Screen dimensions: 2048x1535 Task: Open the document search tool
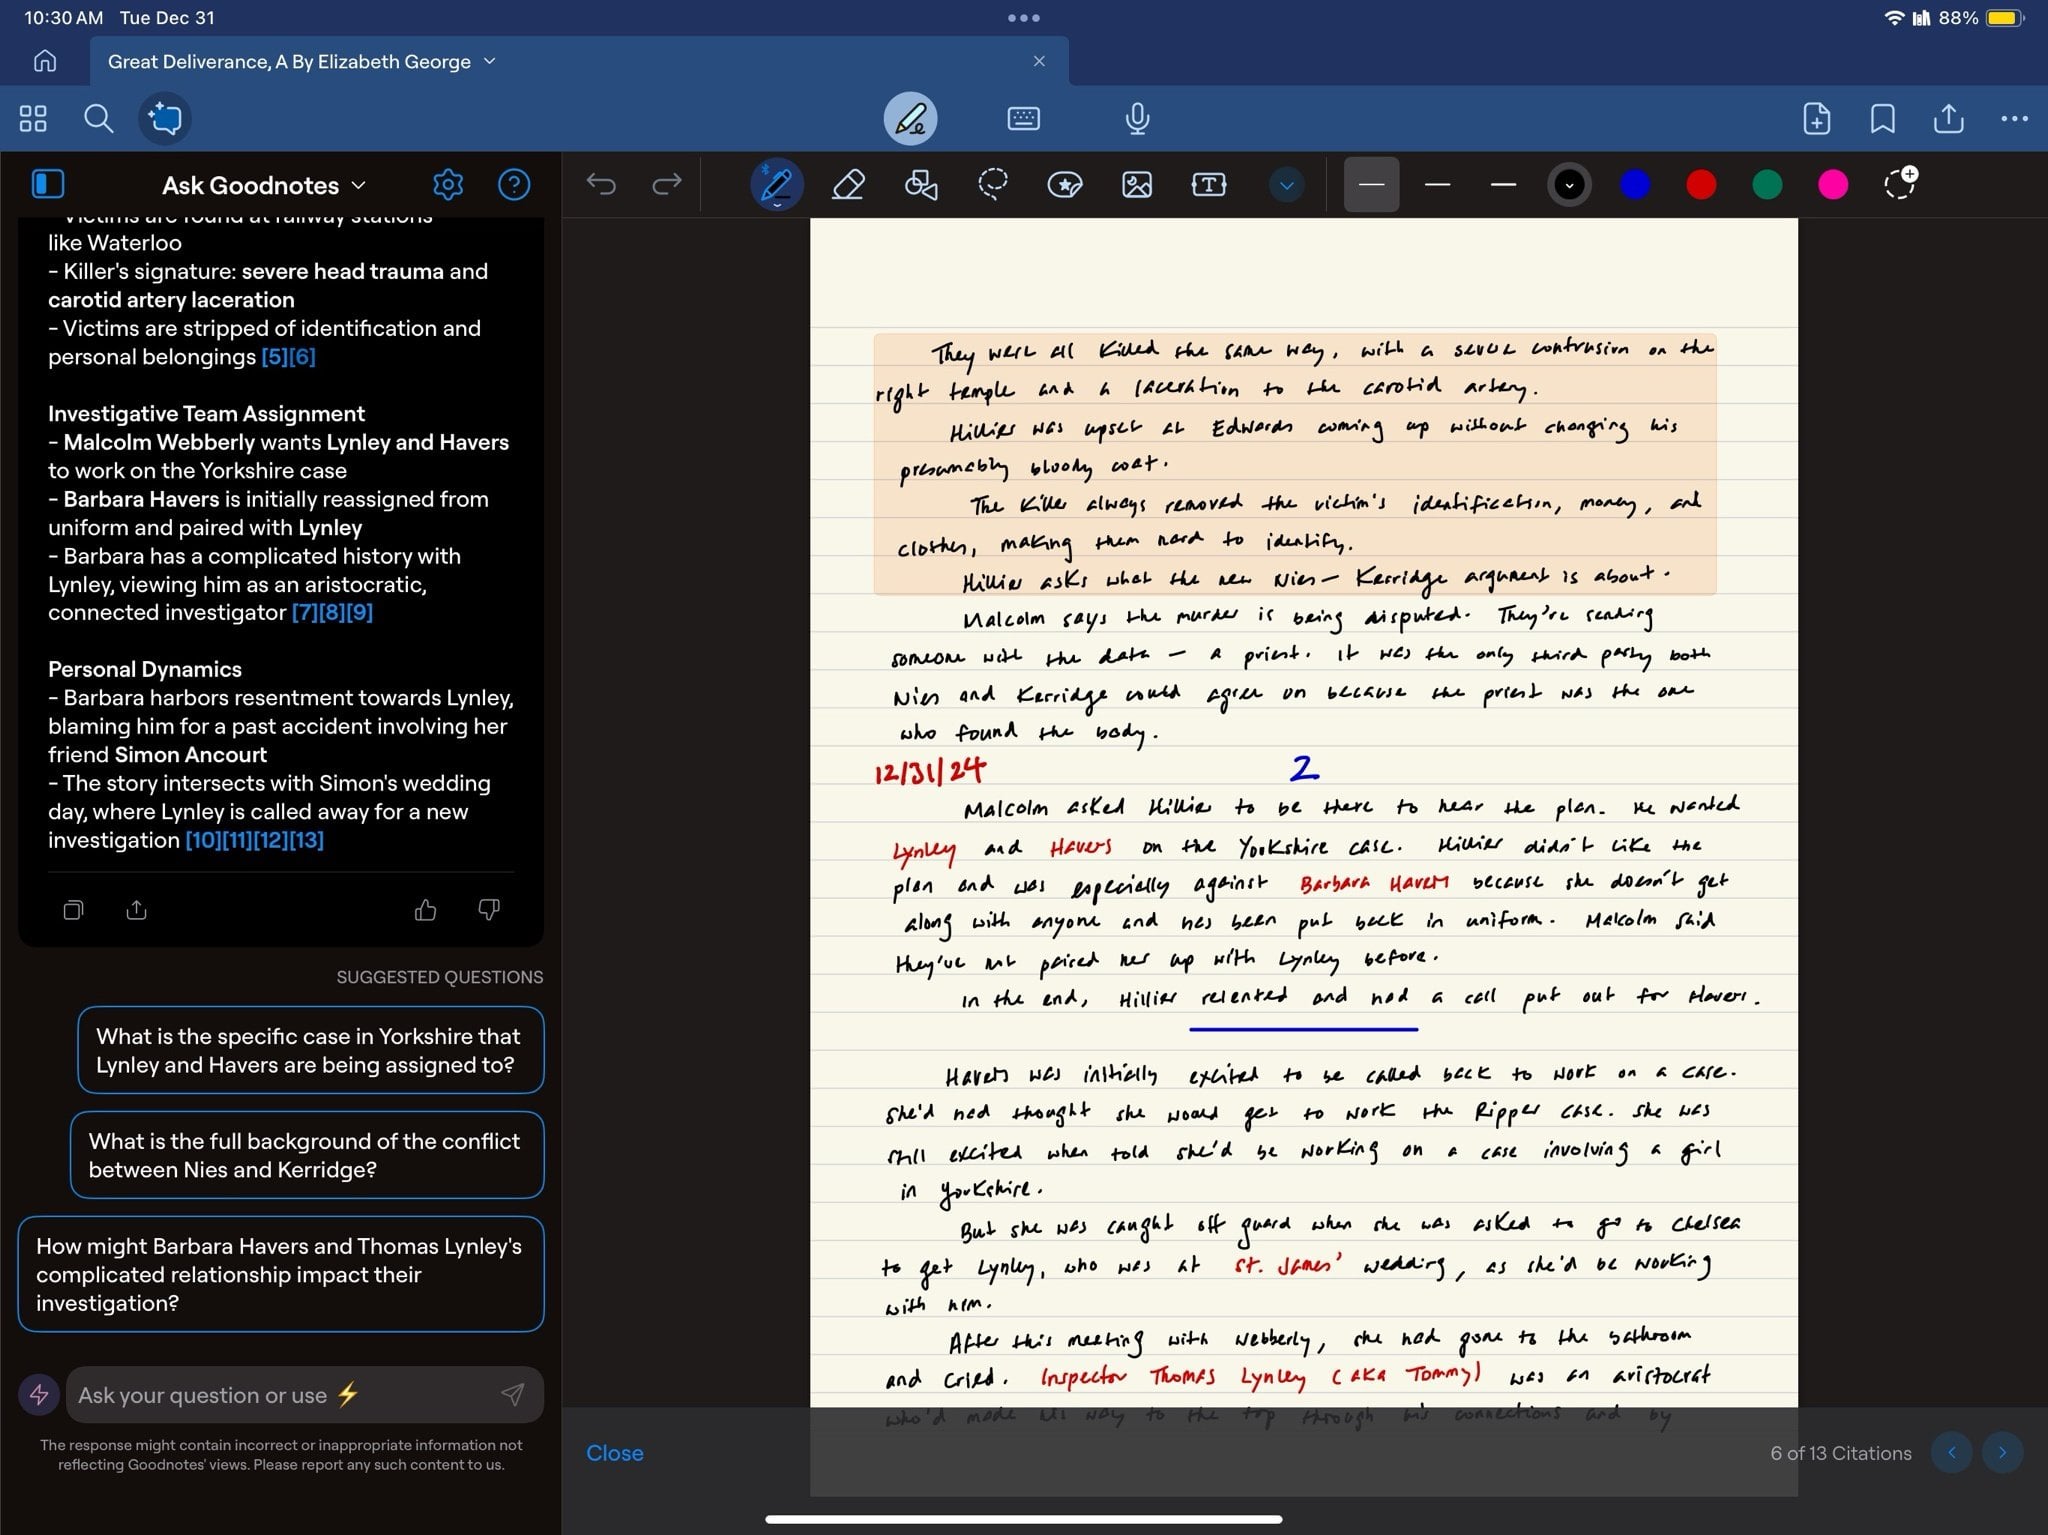coord(98,119)
